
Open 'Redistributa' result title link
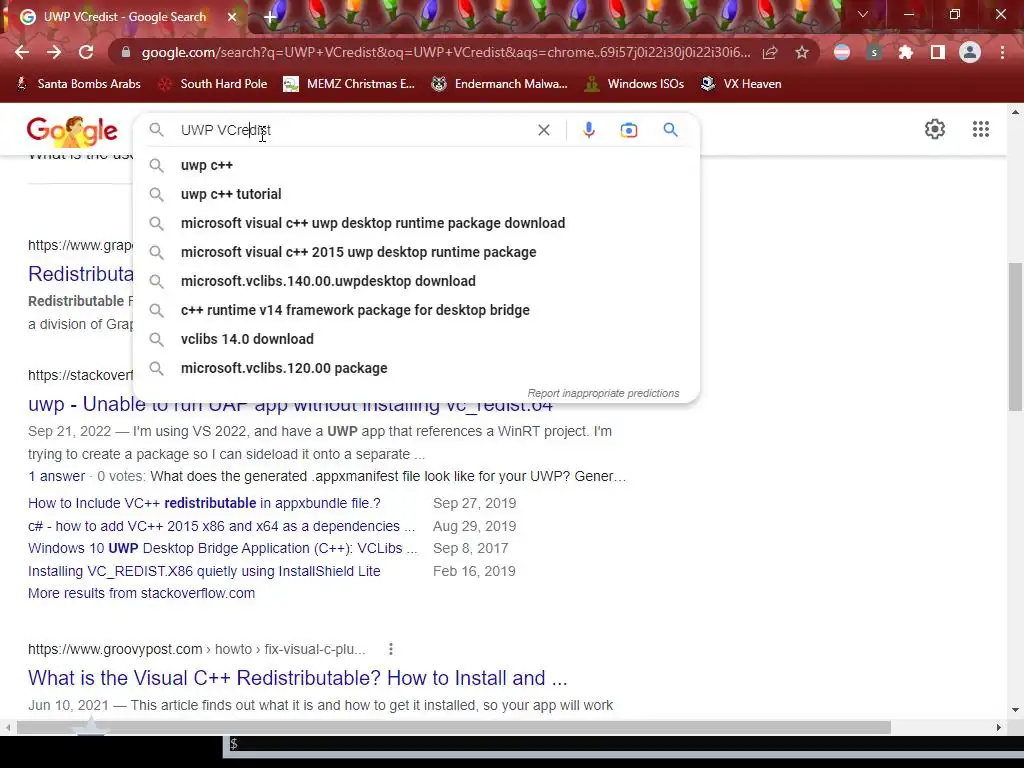click(80, 274)
